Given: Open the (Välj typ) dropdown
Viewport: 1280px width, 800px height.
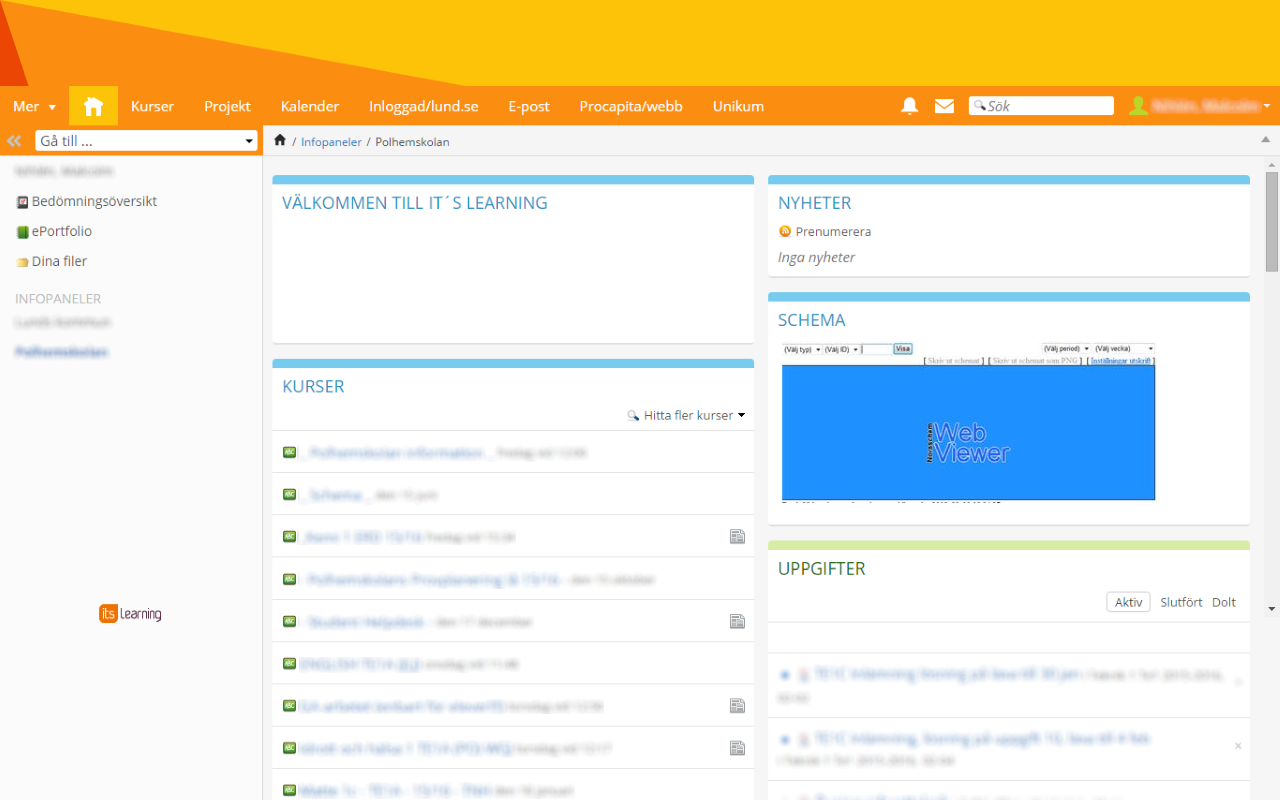Looking at the screenshot, I should pyautogui.click(x=802, y=349).
